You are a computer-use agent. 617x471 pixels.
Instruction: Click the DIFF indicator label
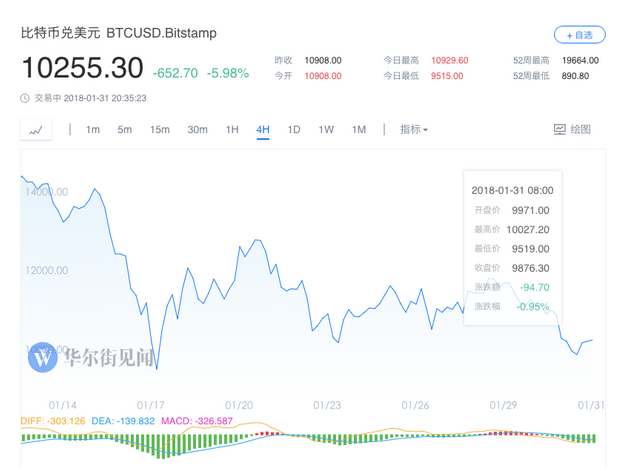coord(54,421)
